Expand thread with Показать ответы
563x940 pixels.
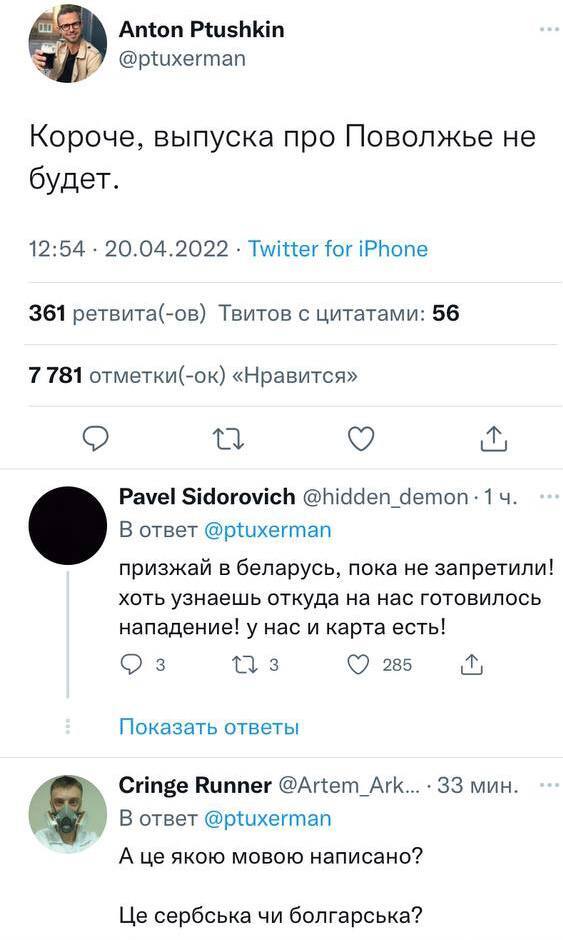click(209, 727)
